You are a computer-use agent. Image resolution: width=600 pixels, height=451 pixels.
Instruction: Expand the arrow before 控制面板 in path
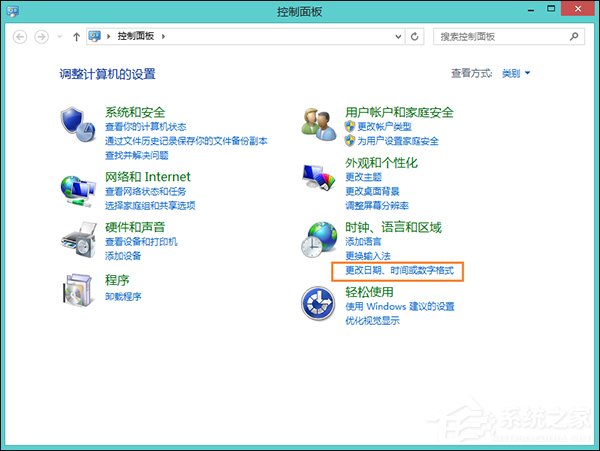tap(109, 36)
